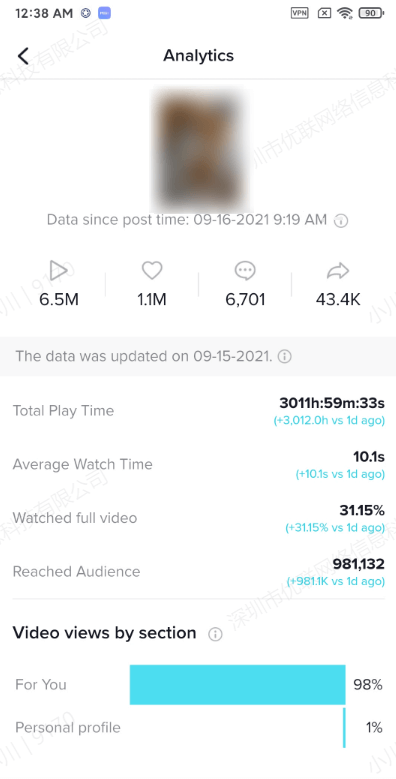The width and height of the screenshot is (396, 779).
Task: Tap the comments bubble icon
Action: click(245, 271)
